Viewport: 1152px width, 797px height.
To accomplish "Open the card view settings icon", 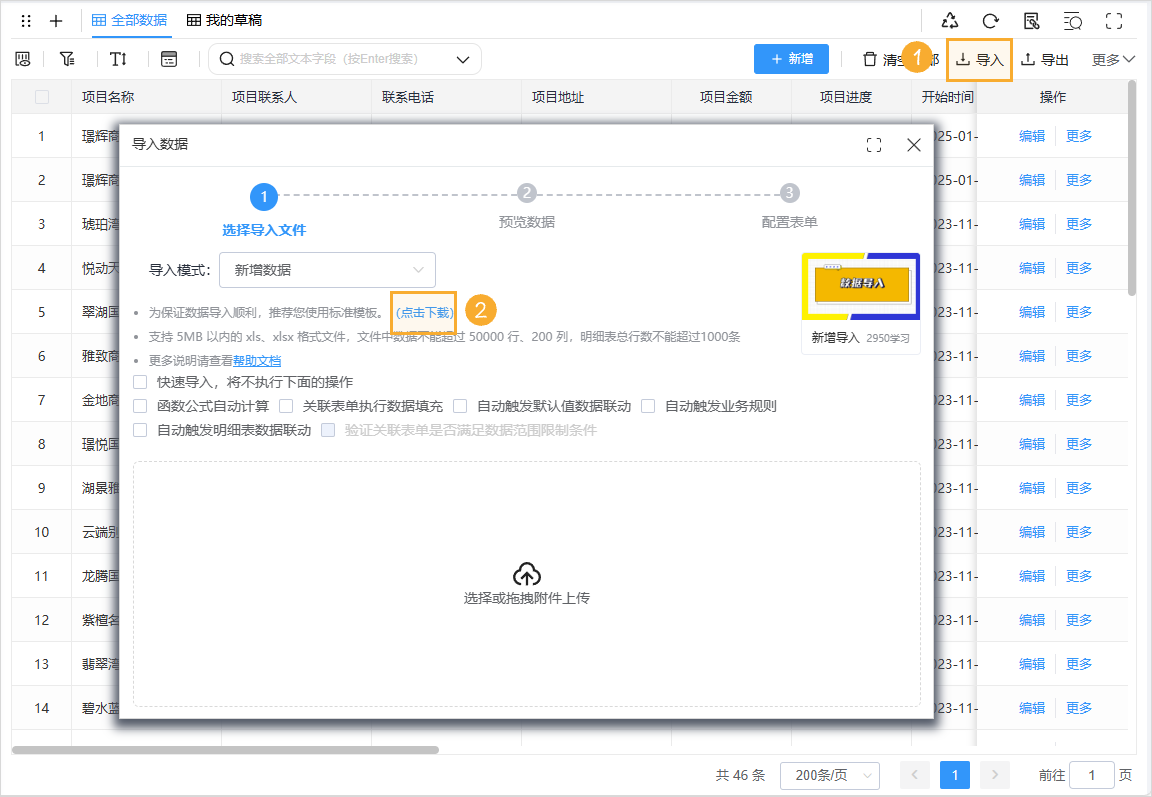I will click(x=169, y=59).
